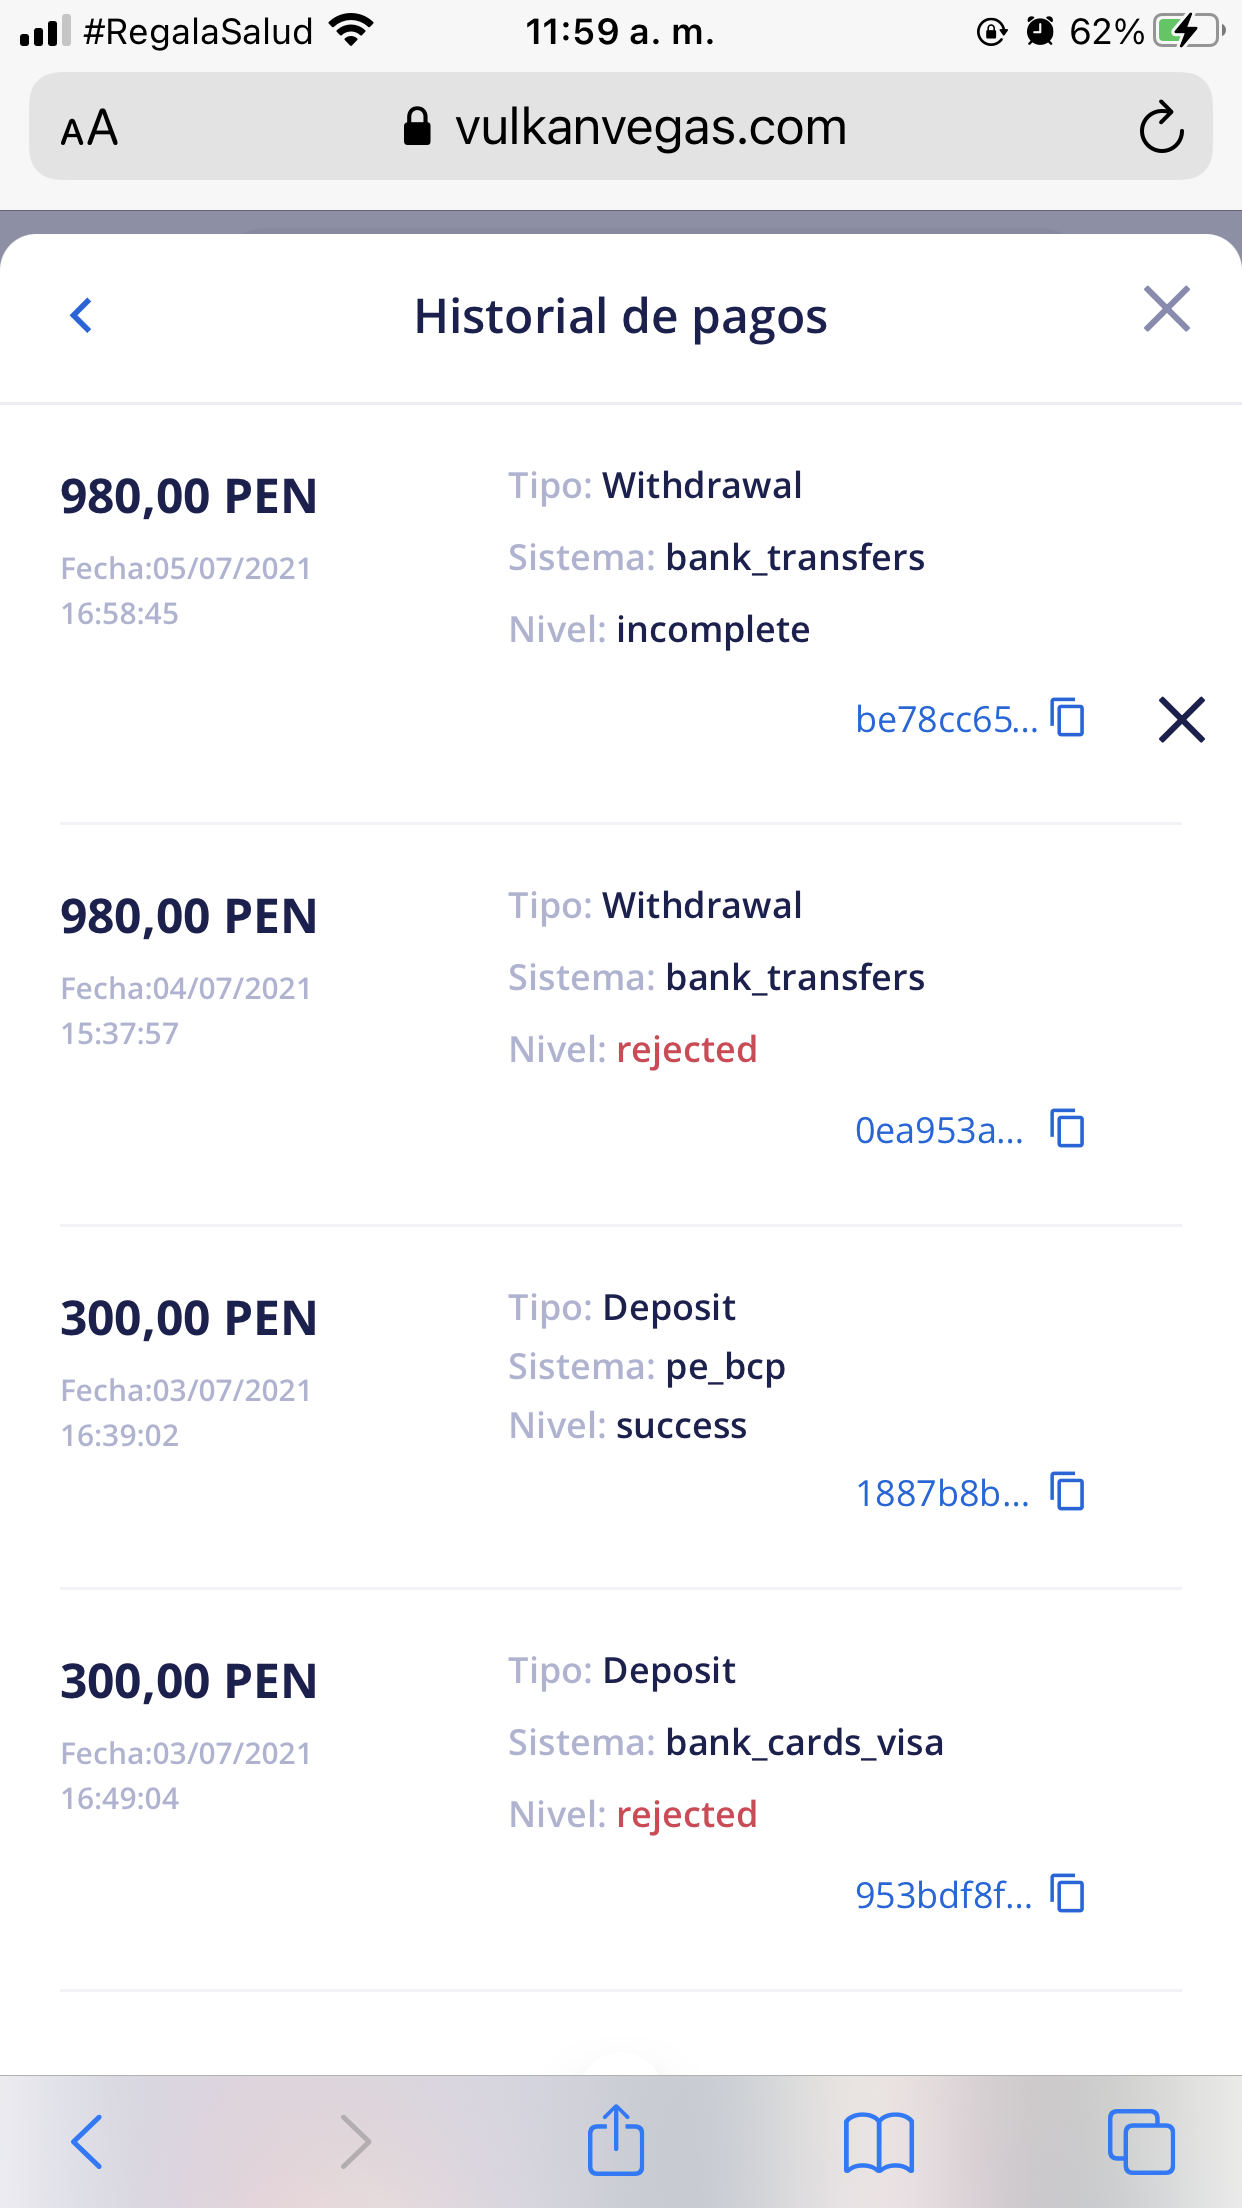Open transaction link be78cc65...
The image size is (1242, 2208).
click(946, 720)
